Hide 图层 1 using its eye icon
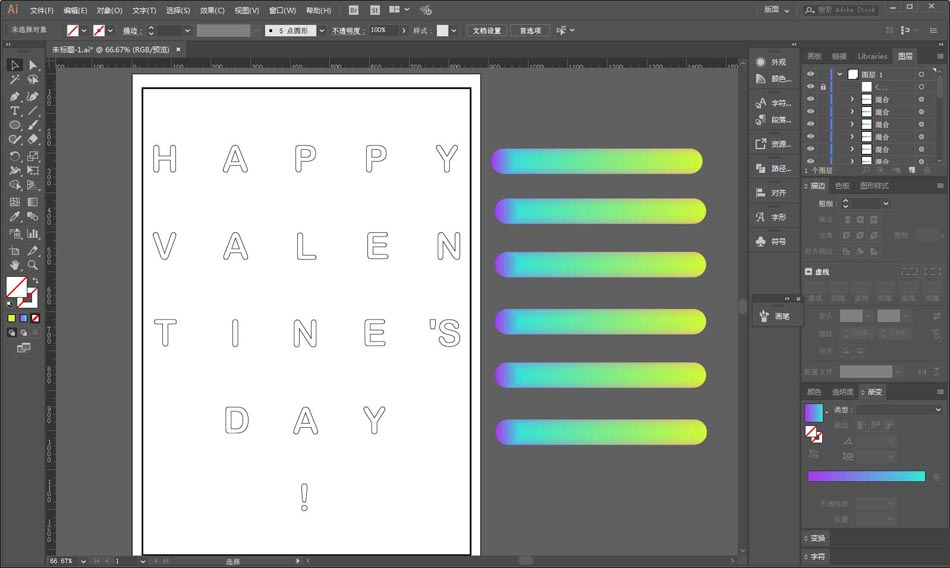Viewport: 950px width, 568px height. tap(811, 74)
